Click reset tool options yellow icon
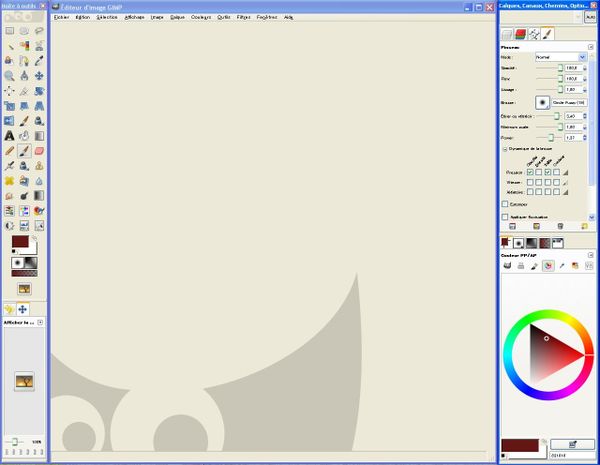Image resolution: width=600 pixels, height=465 pixels. pos(584,227)
